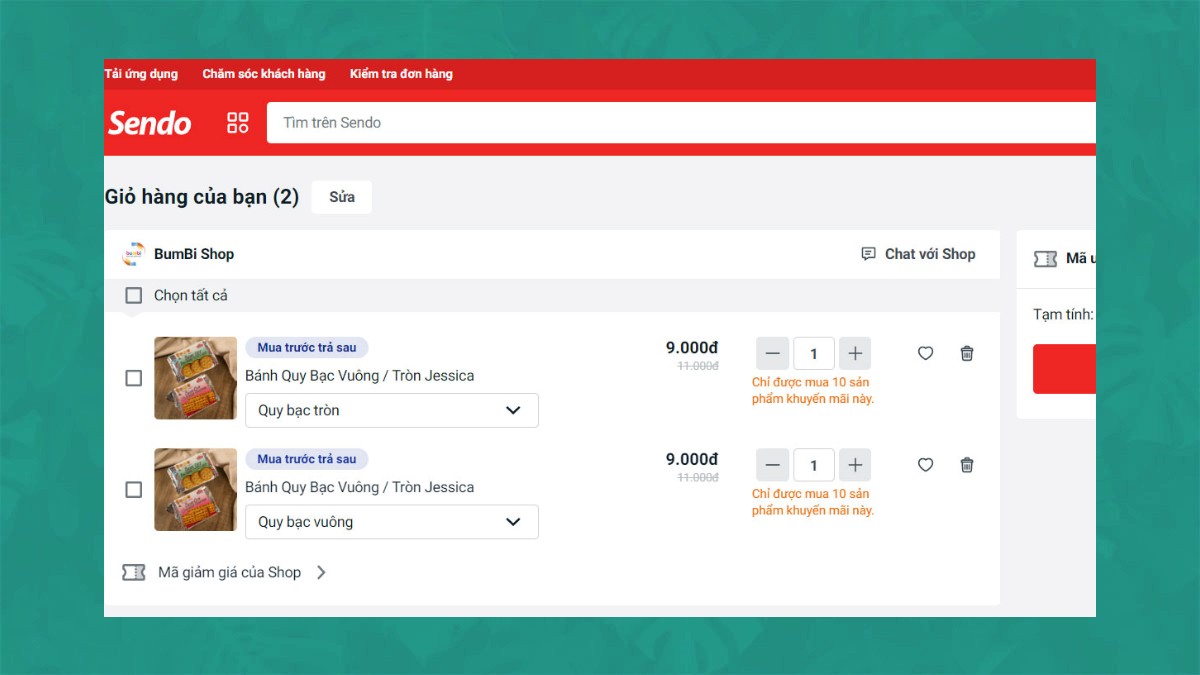Favorite the Quy bạc vuông item
This screenshot has width=1200, height=675.
925,465
